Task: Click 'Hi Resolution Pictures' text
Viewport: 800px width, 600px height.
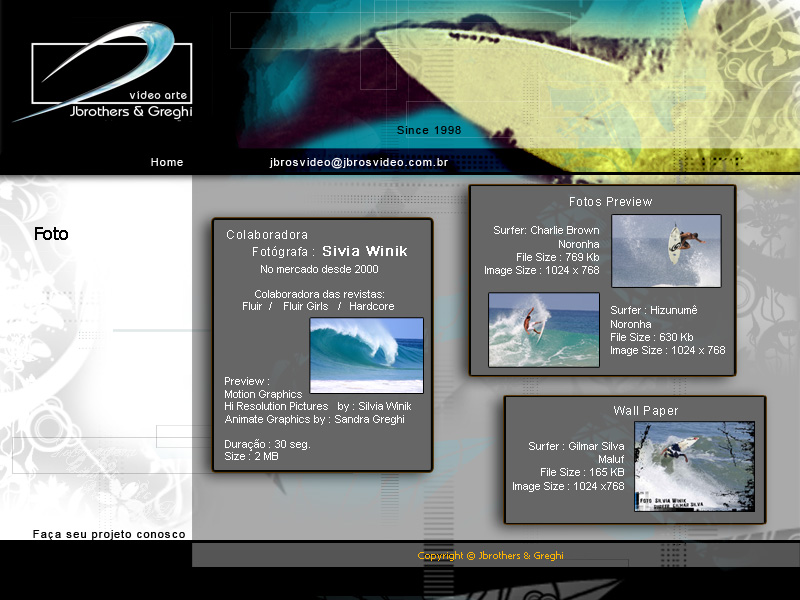Action: 276,407
